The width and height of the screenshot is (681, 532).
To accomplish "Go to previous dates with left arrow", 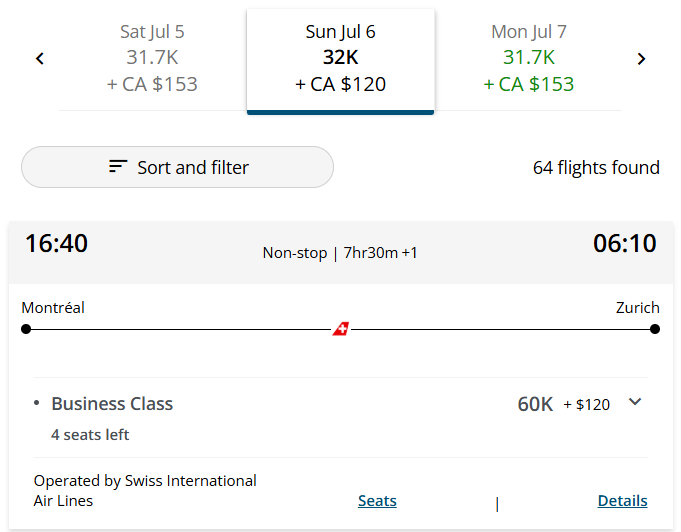I will click(40, 59).
